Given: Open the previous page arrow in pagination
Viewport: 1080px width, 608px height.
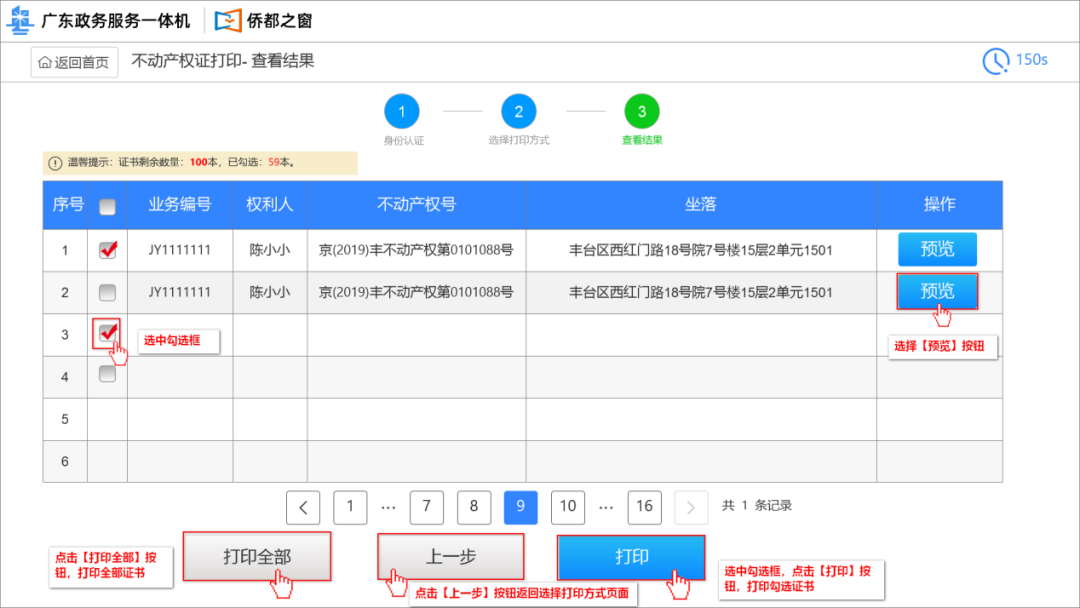Looking at the screenshot, I should [303, 507].
